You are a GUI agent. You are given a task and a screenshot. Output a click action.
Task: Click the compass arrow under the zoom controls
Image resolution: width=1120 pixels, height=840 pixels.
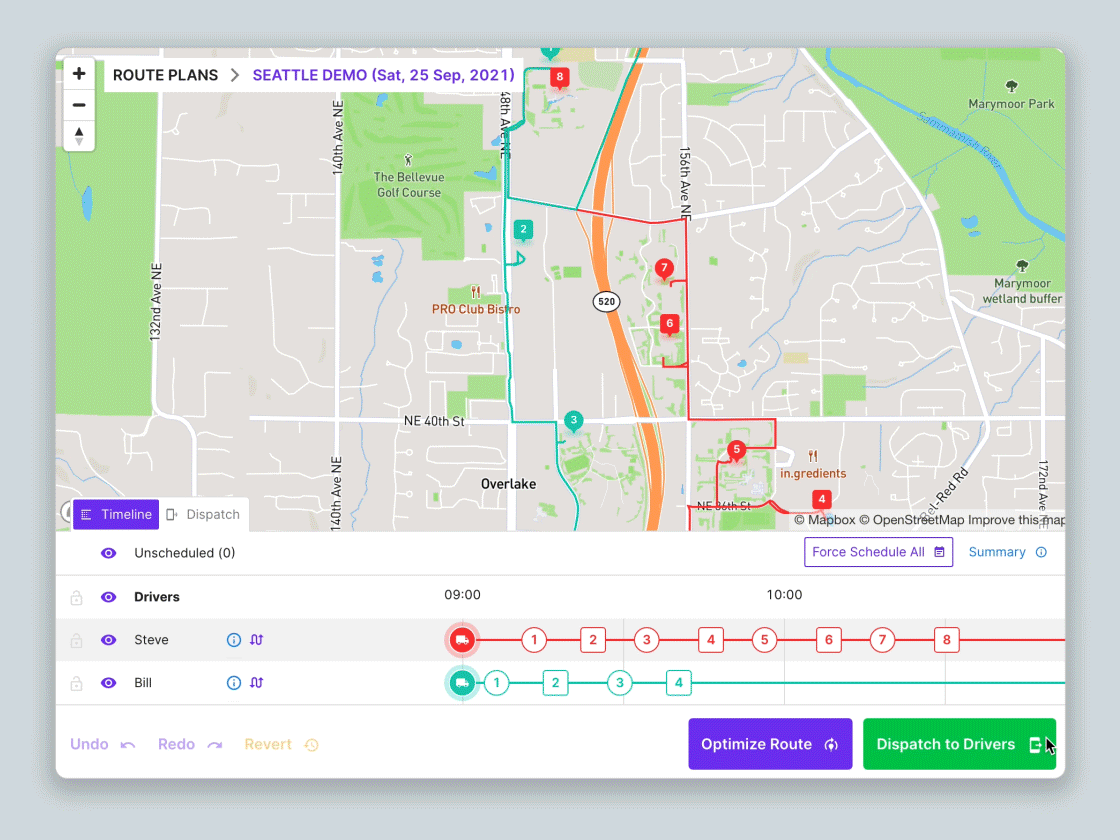79,135
